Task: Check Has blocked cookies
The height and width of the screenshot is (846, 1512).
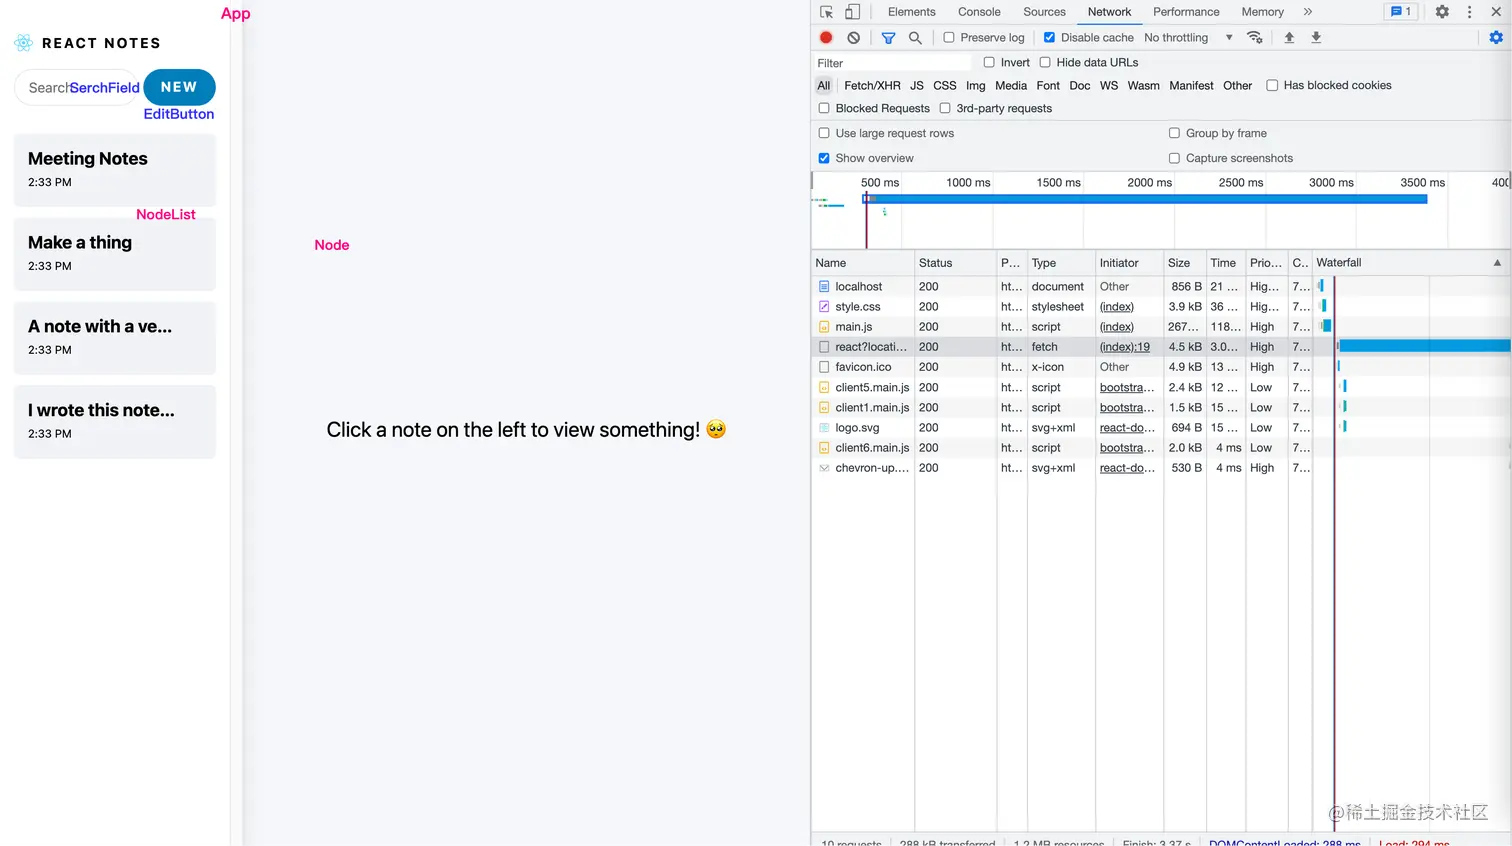Action: coord(1272,85)
